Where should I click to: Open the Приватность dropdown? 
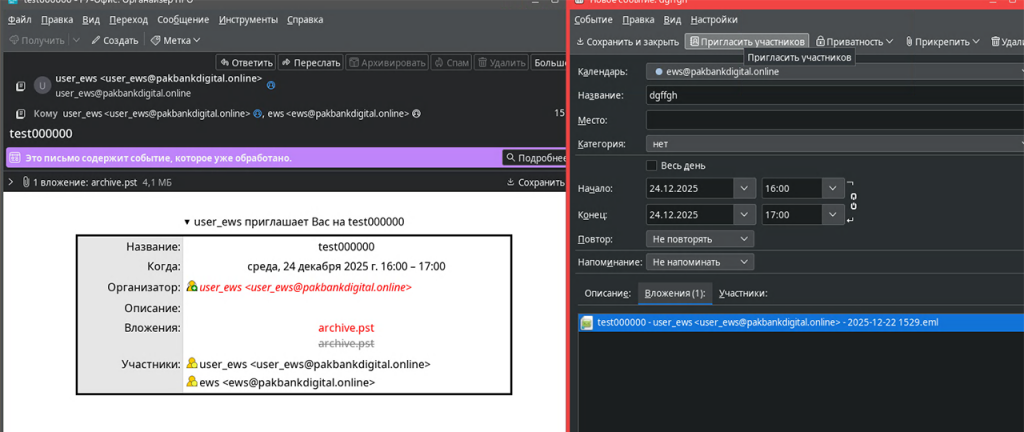(x=855, y=42)
